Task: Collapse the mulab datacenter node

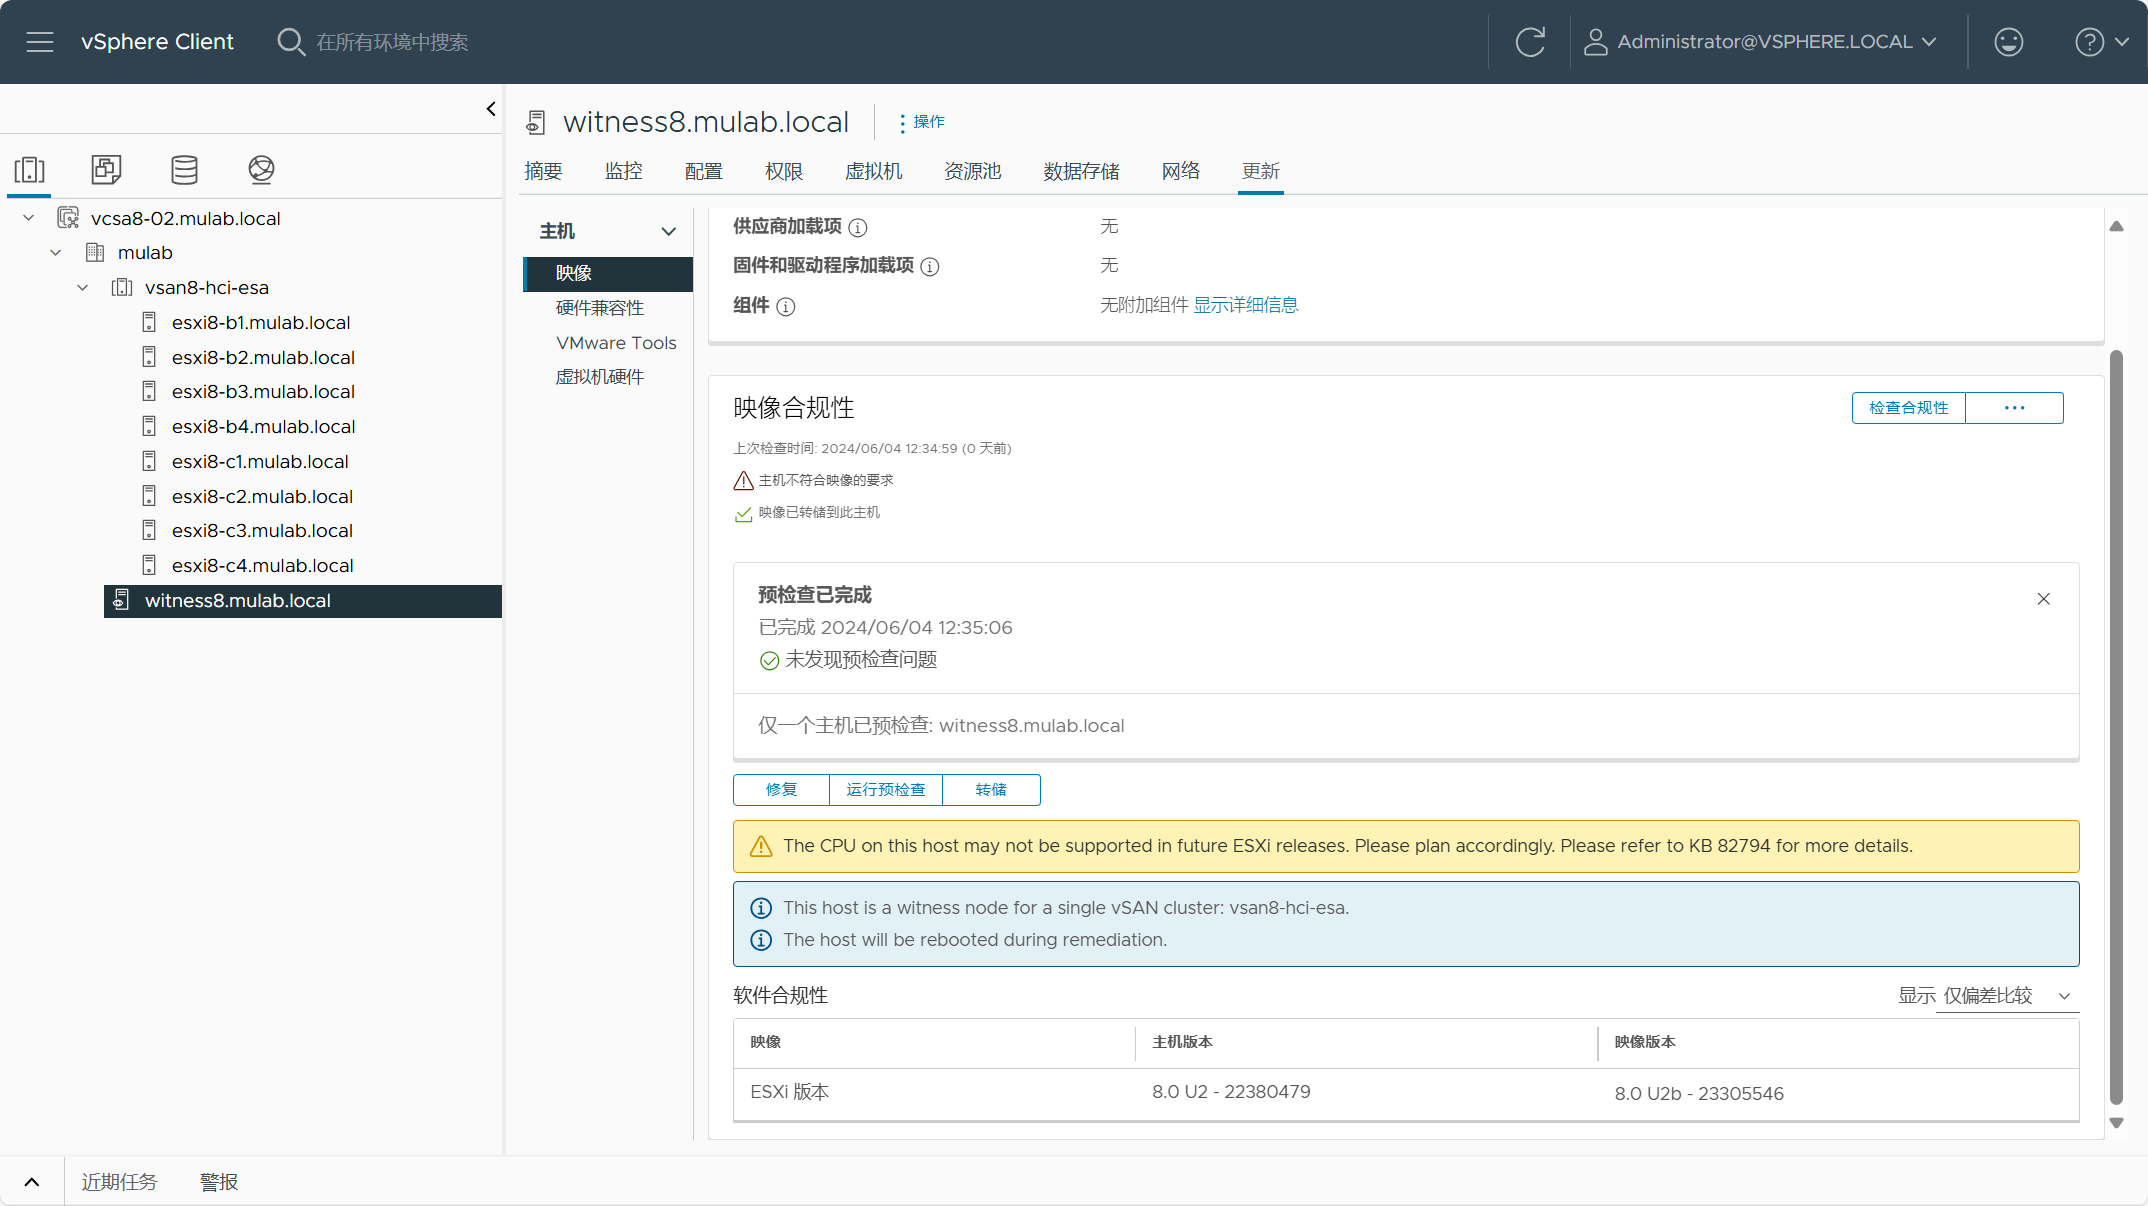Action: [56, 253]
